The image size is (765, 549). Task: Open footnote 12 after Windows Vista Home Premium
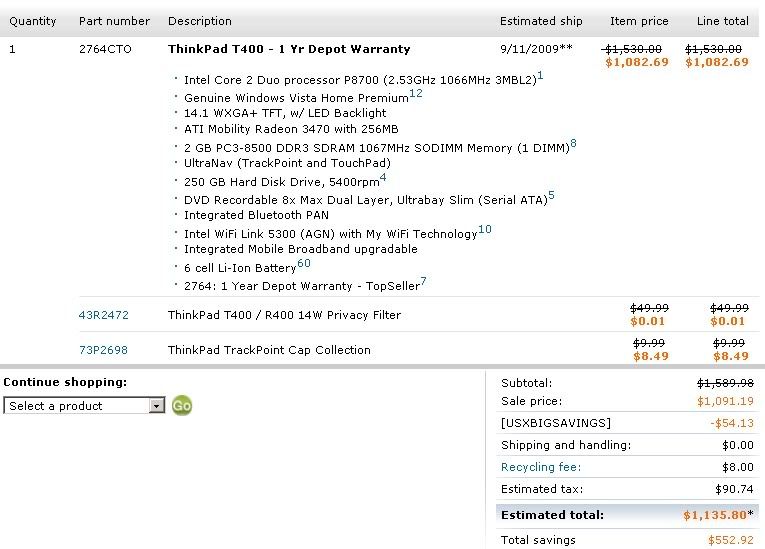416,93
